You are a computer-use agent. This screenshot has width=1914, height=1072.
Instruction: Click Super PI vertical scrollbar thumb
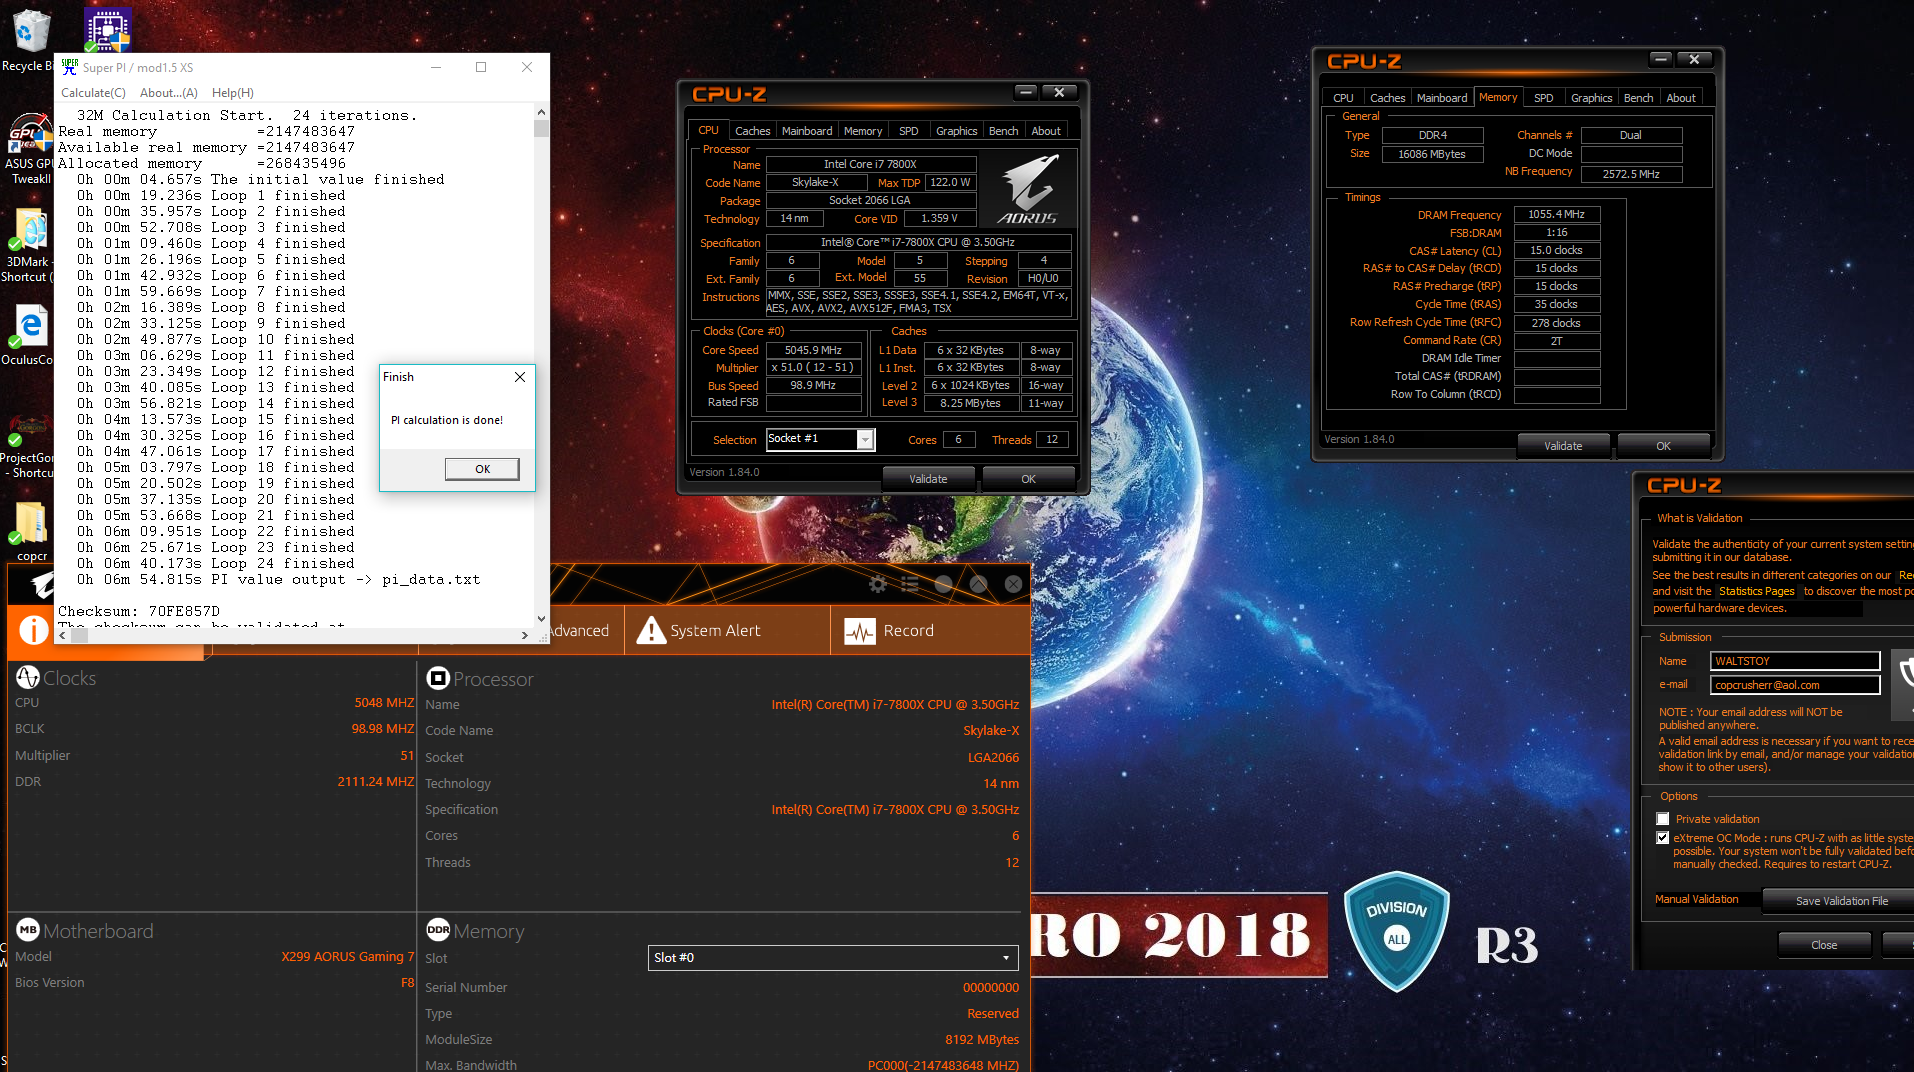pos(541,128)
